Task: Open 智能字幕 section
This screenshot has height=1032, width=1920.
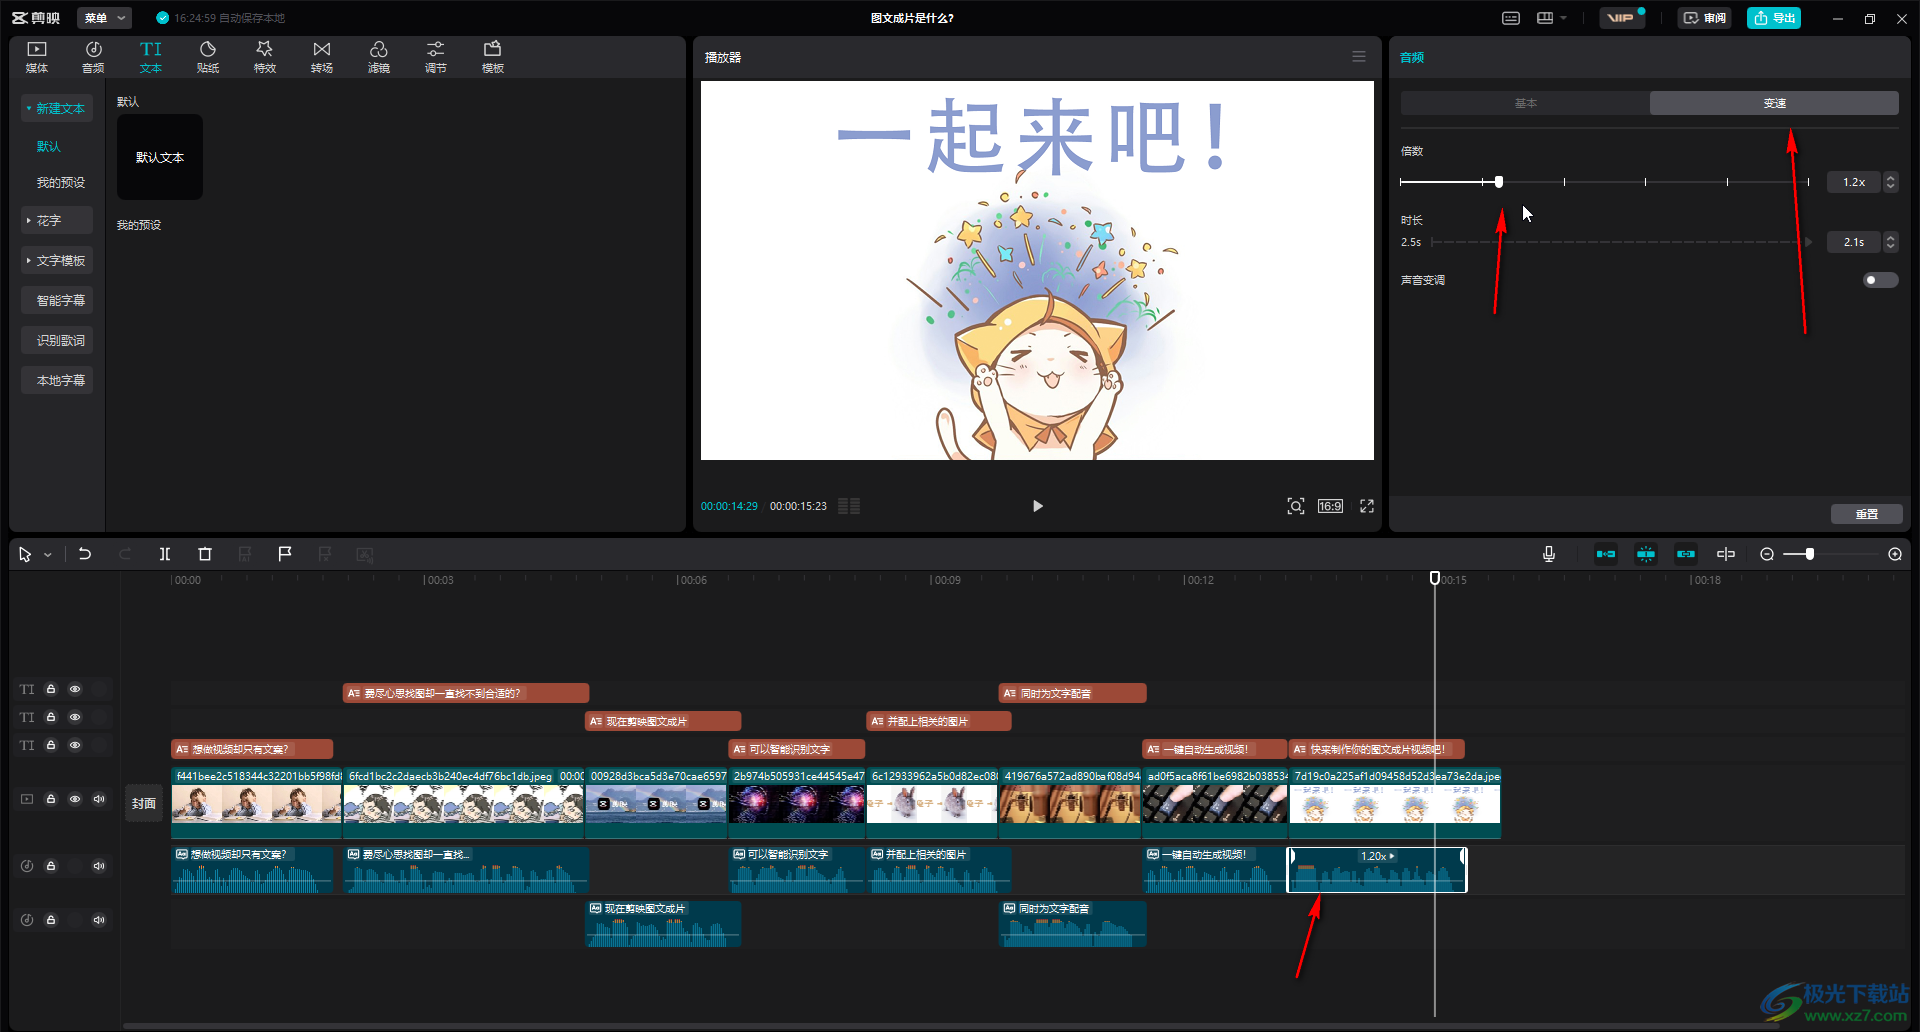Action: (57, 300)
